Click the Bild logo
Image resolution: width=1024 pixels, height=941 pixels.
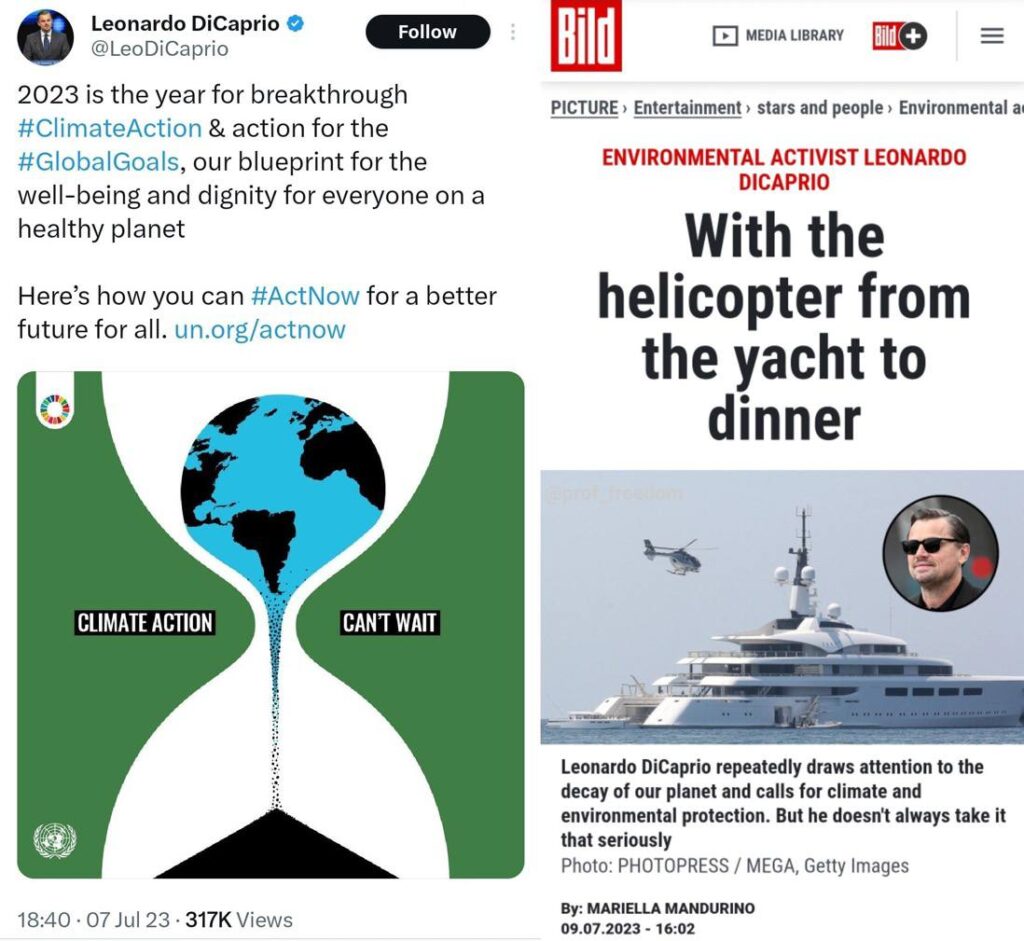point(586,35)
